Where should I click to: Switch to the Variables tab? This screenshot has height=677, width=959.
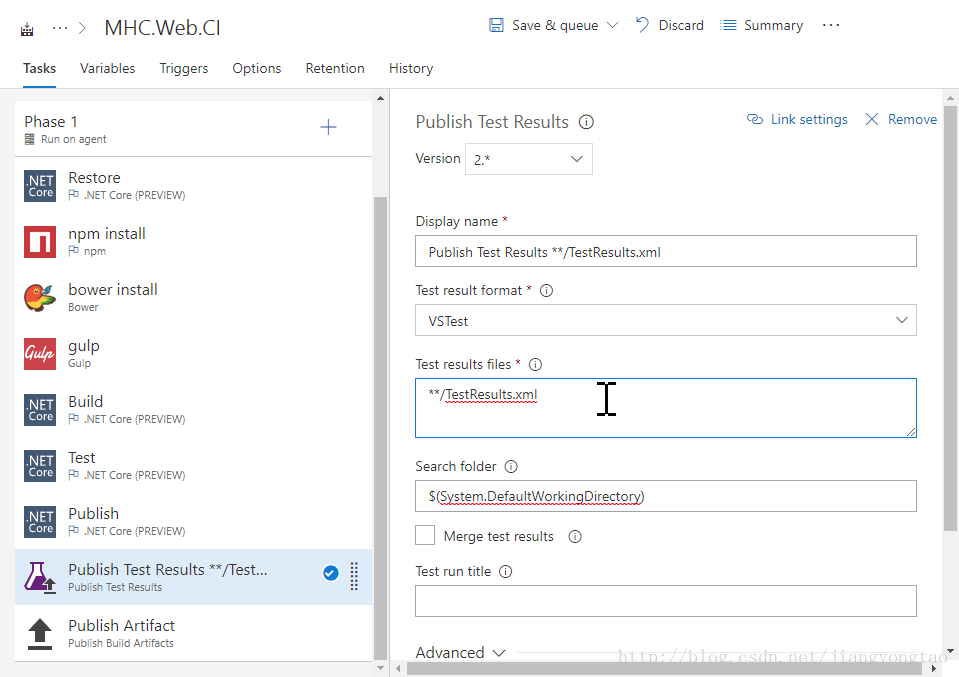pos(108,68)
